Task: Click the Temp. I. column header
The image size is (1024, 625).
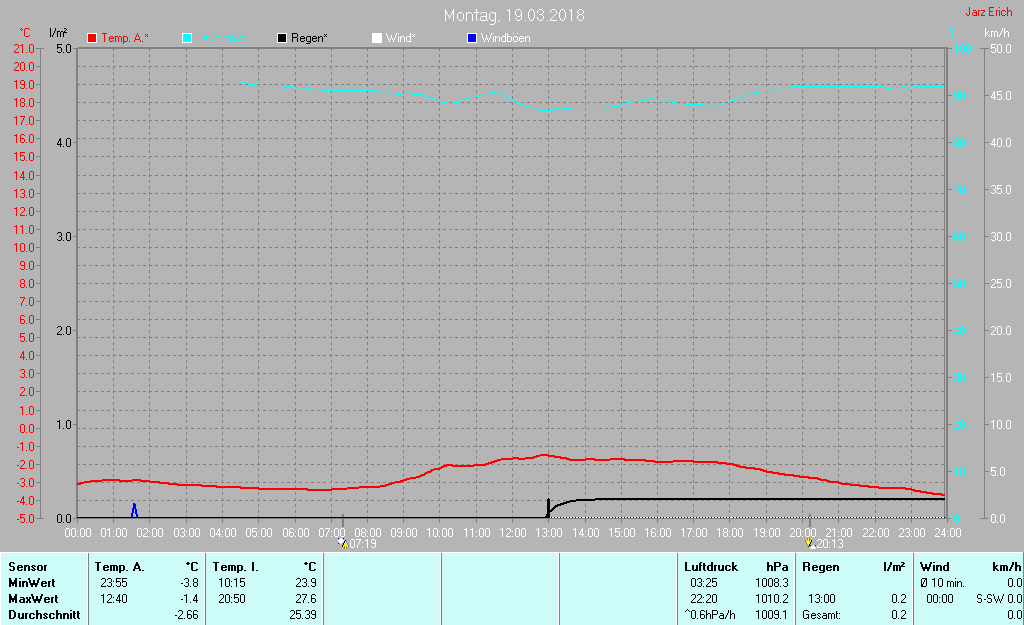Action: [235, 567]
